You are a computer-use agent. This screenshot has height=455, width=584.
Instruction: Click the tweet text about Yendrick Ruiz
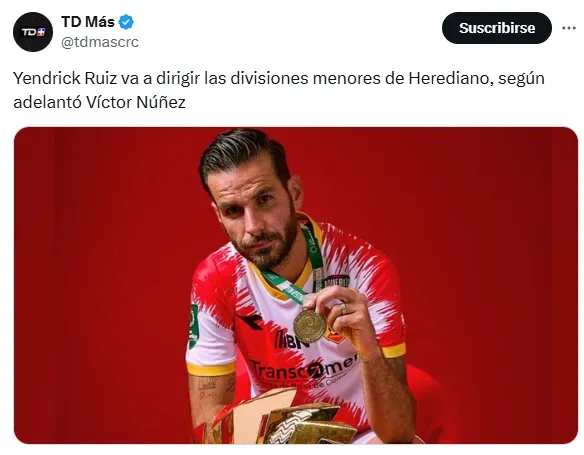point(279,90)
